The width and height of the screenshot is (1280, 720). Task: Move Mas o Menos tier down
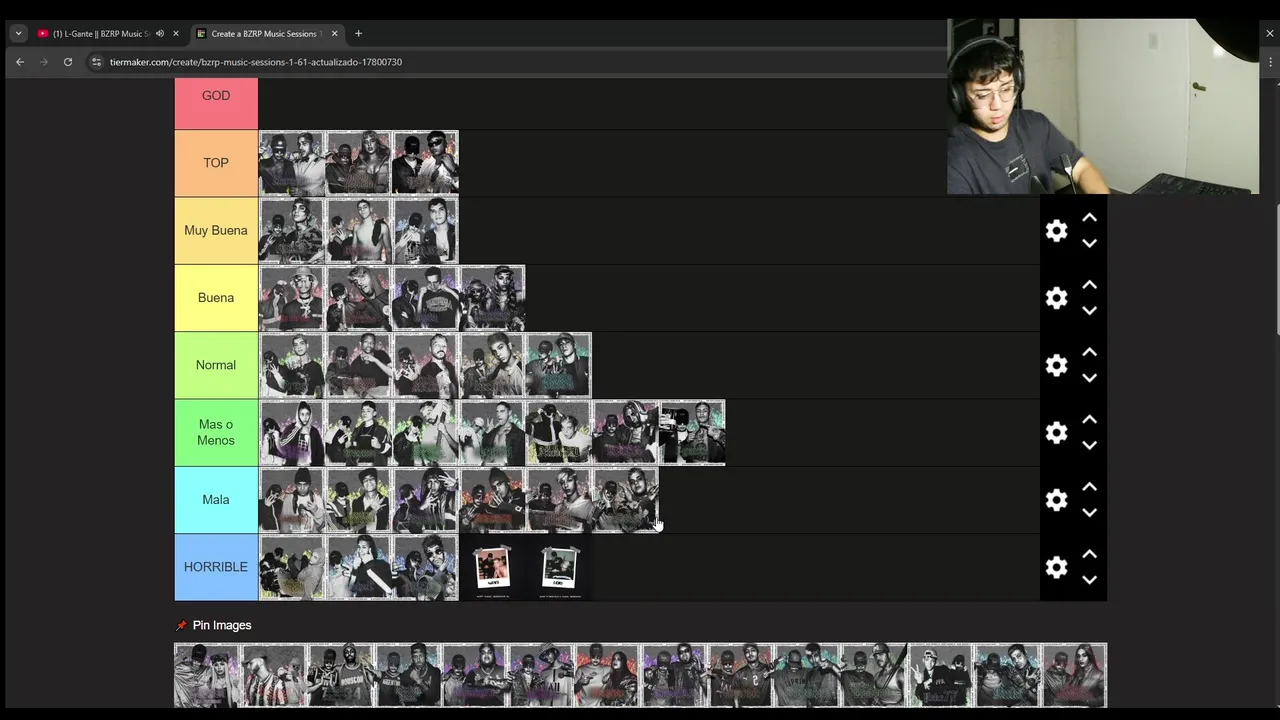(1090, 445)
